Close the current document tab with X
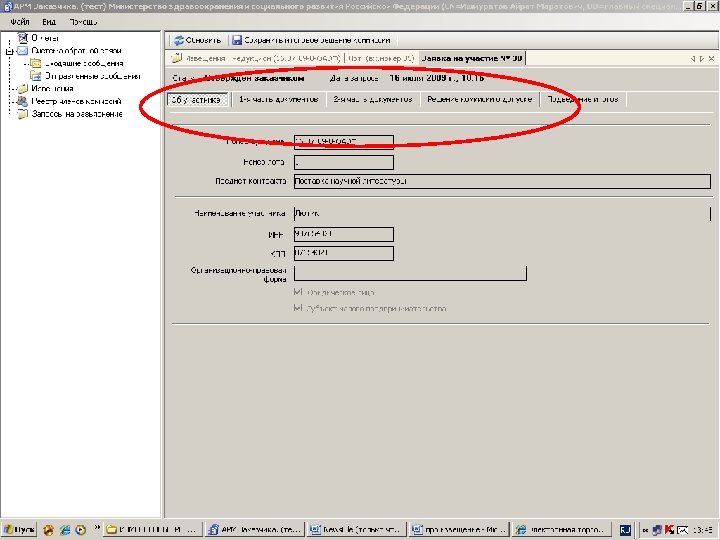 point(711,59)
